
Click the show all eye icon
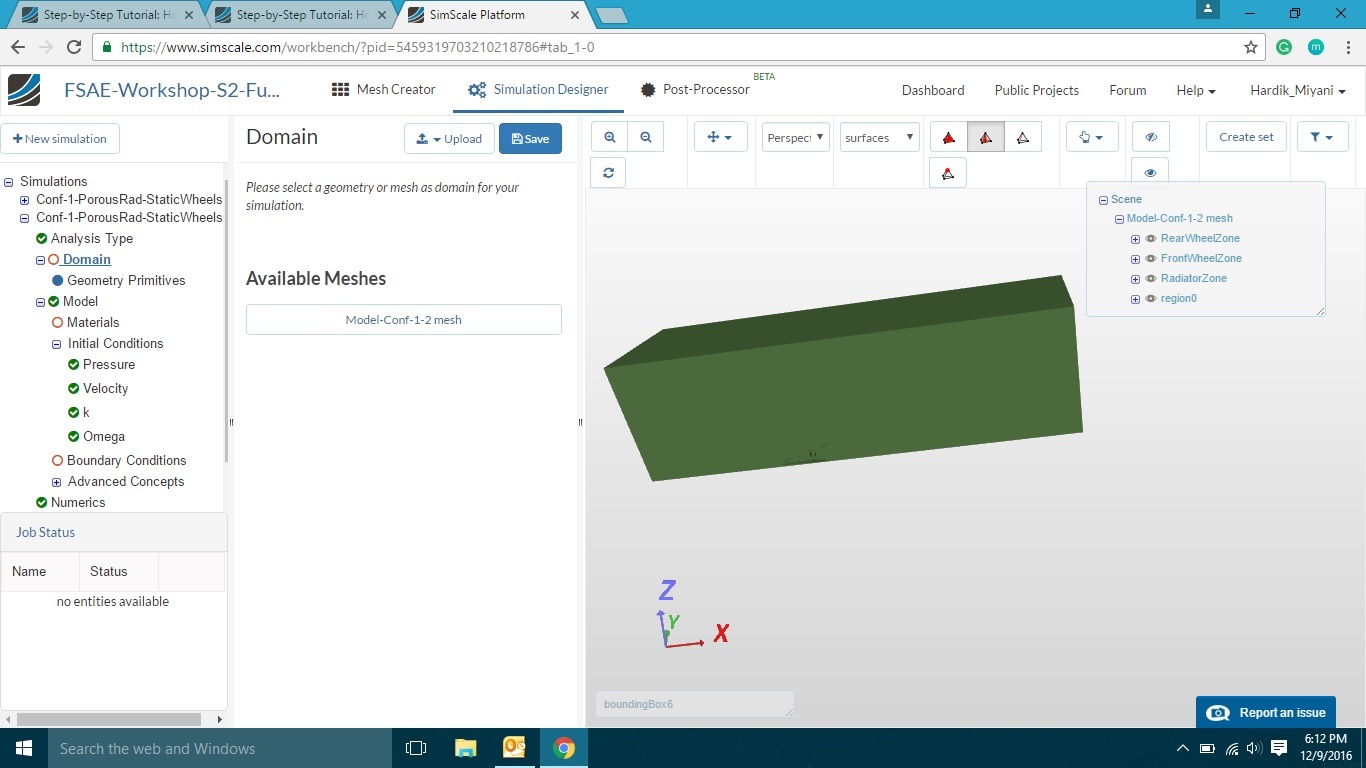[x=1150, y=172]
